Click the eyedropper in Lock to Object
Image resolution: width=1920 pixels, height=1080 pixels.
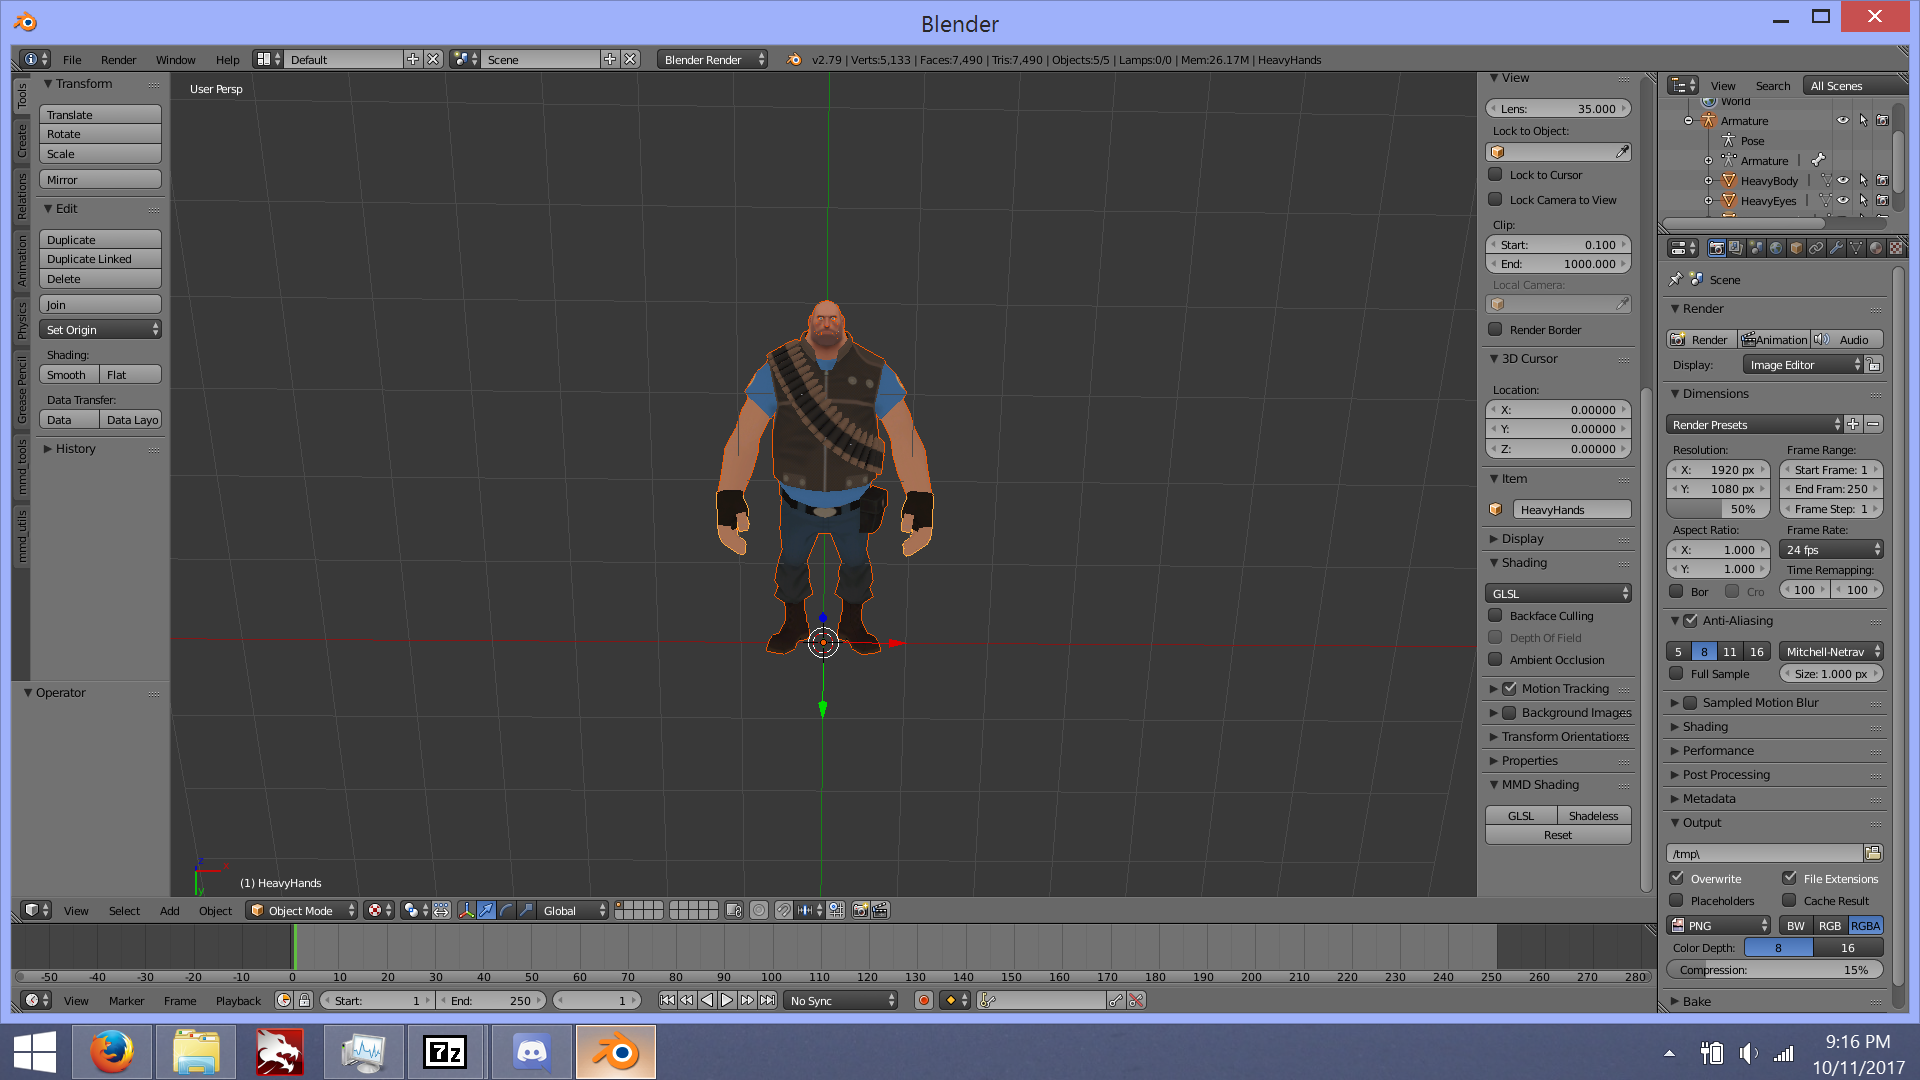click(1622, 152)
